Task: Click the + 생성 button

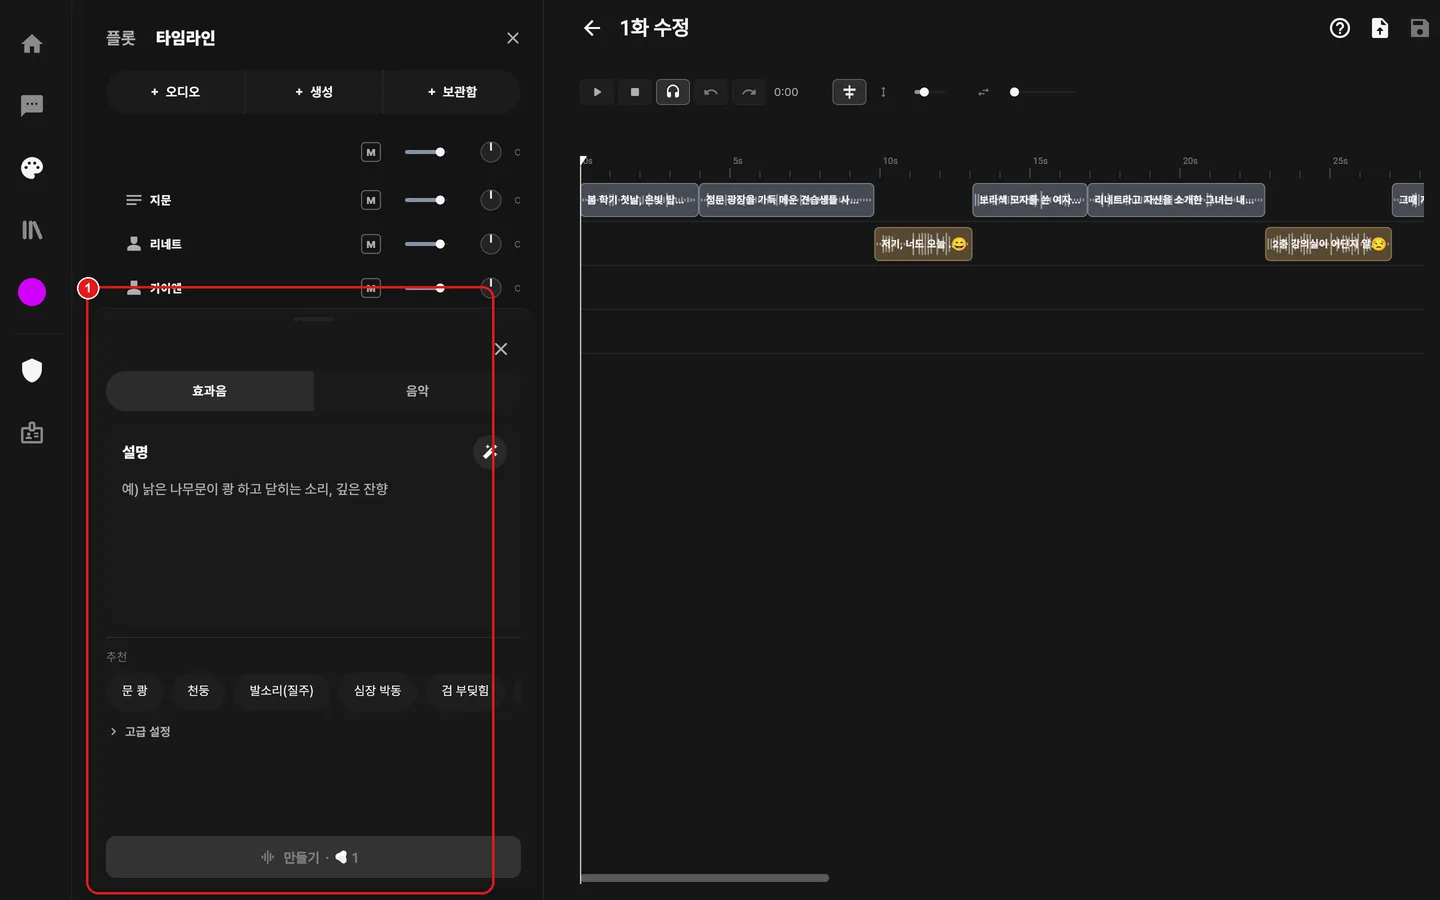Action: [x=314, y=92]
